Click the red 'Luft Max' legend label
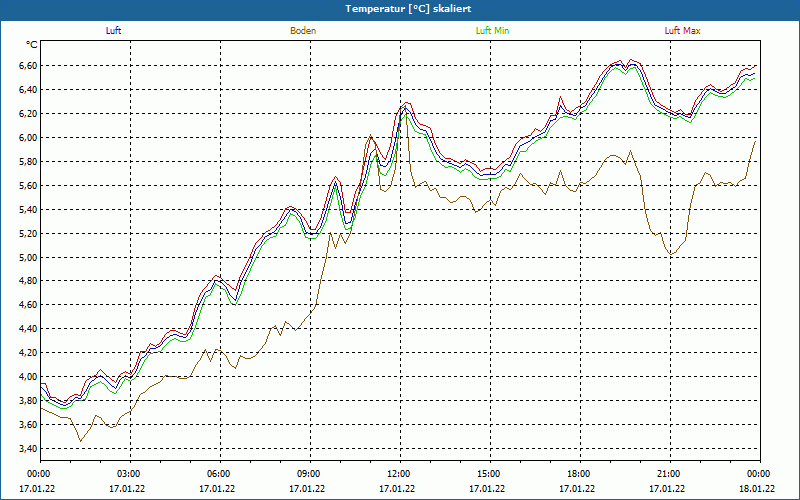 click(x=682, y=31)
